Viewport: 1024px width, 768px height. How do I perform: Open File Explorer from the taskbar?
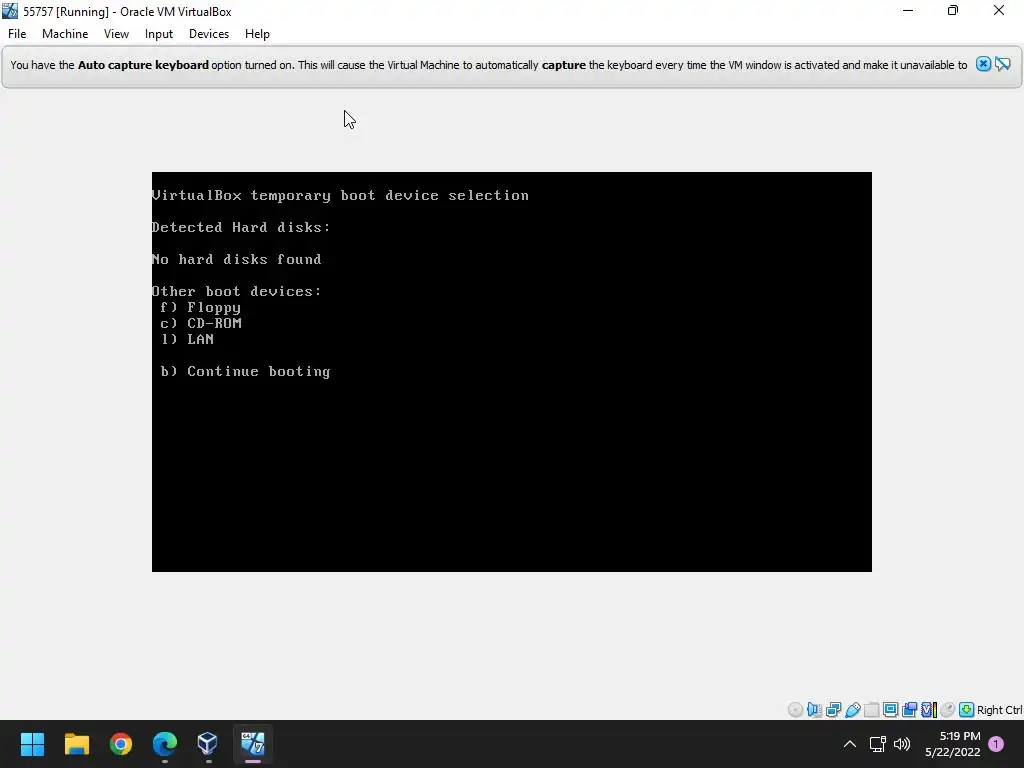point(76,744)
